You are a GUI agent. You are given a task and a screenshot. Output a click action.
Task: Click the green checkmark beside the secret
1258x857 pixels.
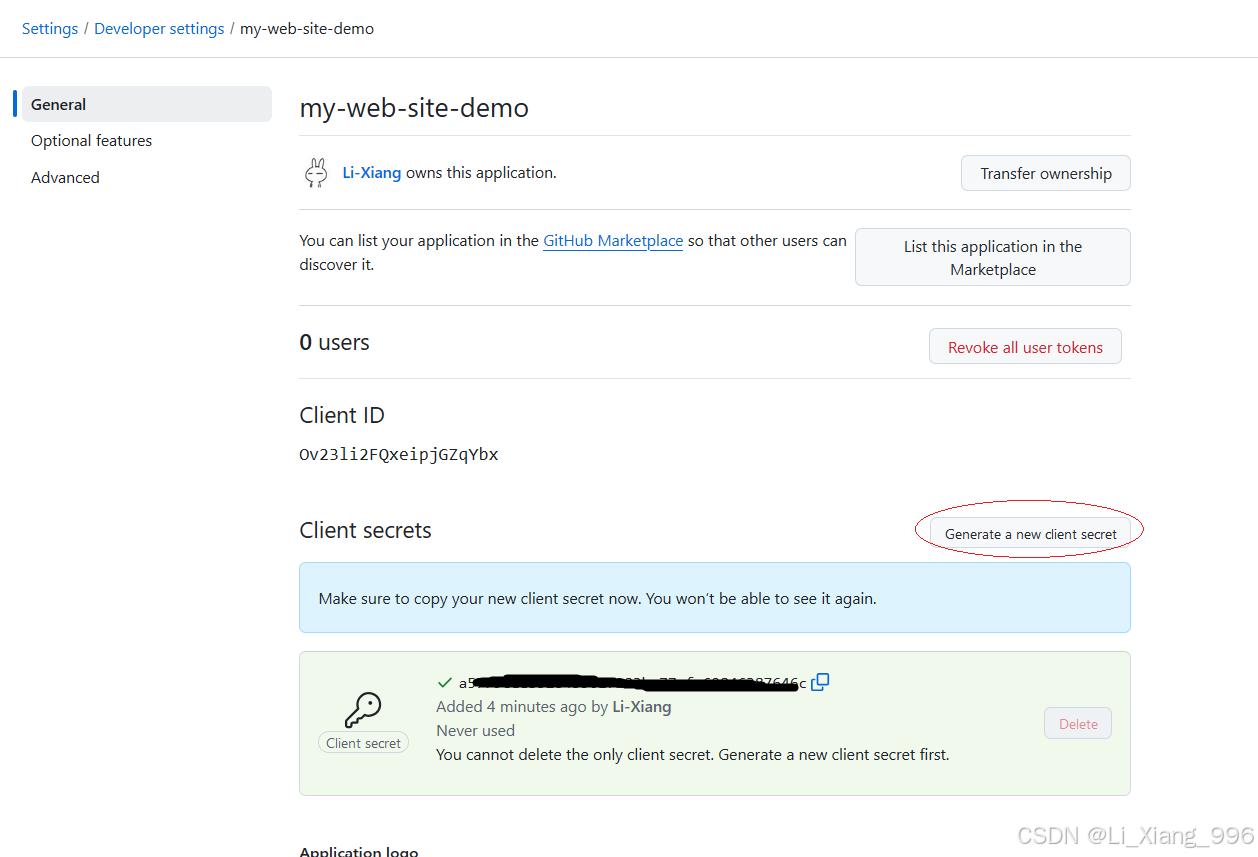pyautogui.click(x=445, y=683)
